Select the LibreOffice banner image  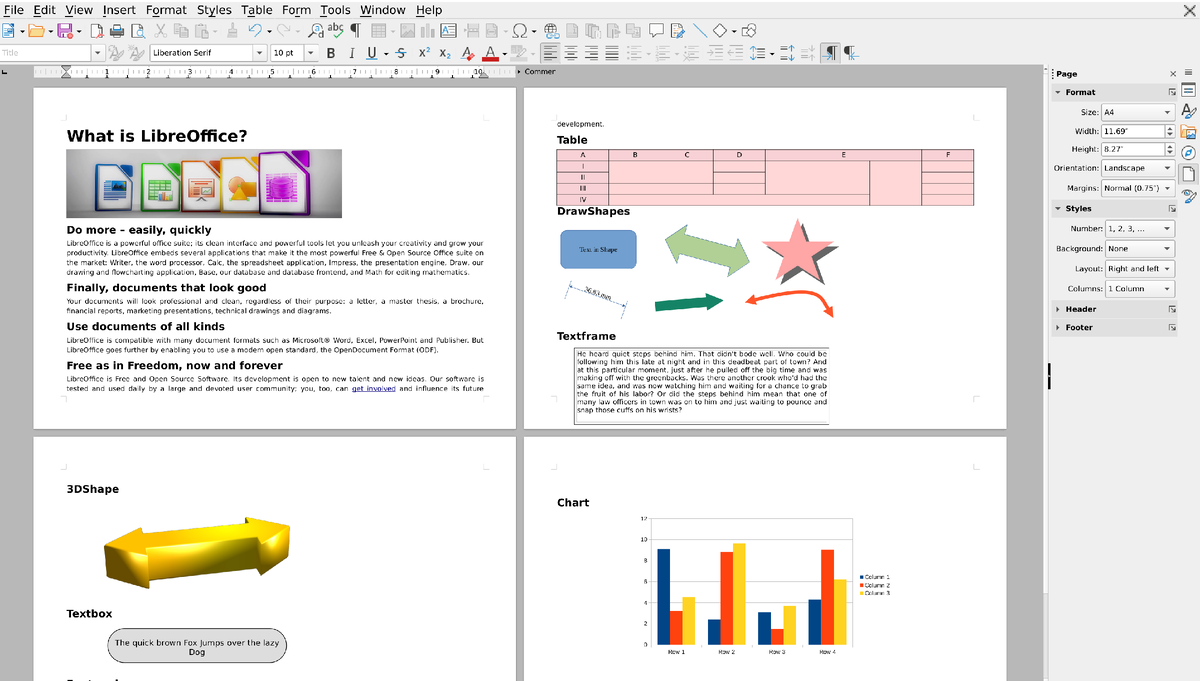pyautogui.click(x=204, y=183)
